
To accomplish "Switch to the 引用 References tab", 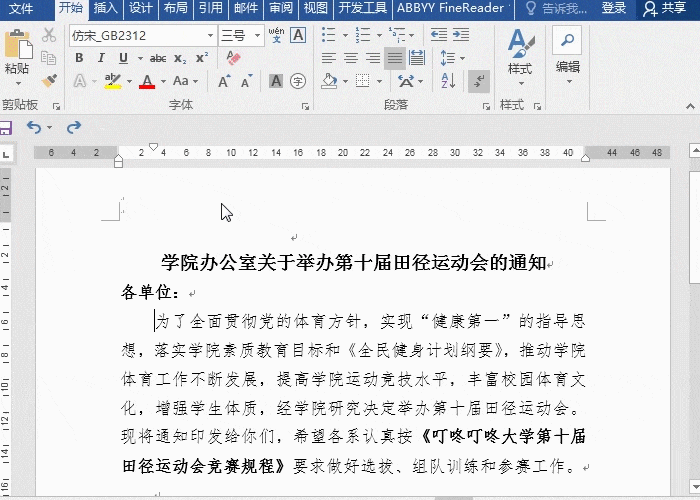I will click(x=210, y=8).
